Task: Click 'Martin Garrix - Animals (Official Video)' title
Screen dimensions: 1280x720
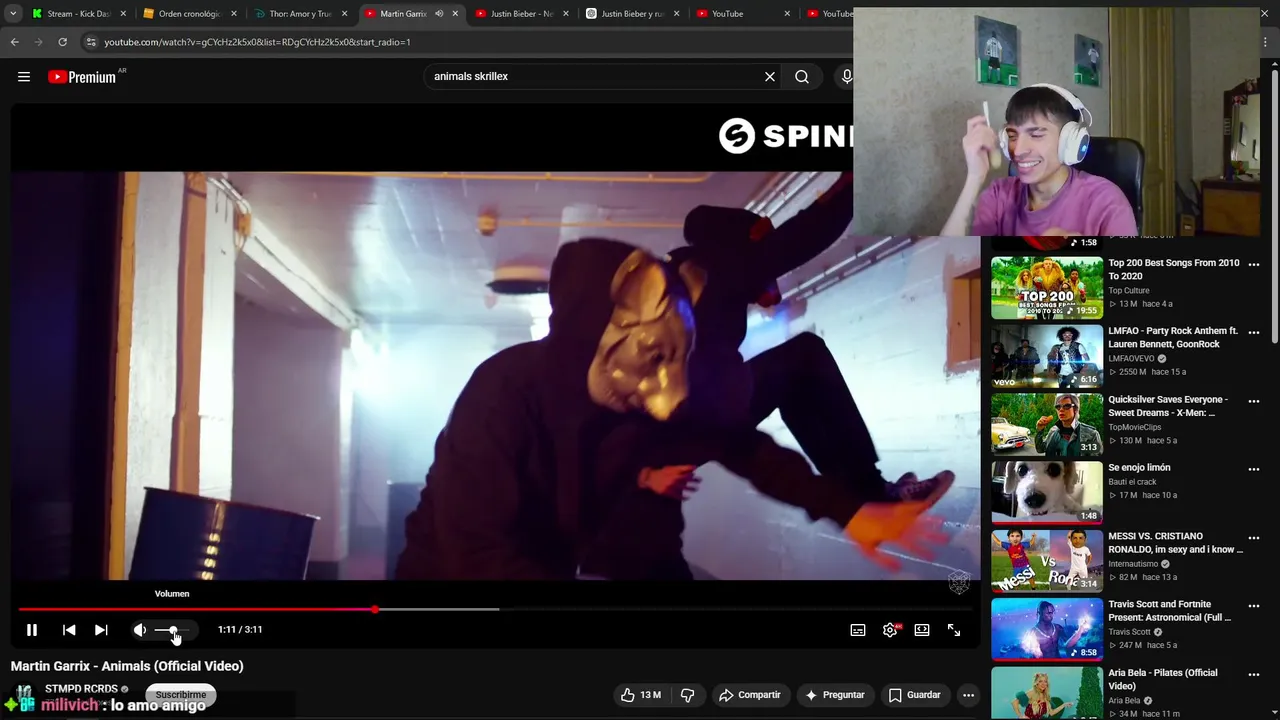Action: 127,666
